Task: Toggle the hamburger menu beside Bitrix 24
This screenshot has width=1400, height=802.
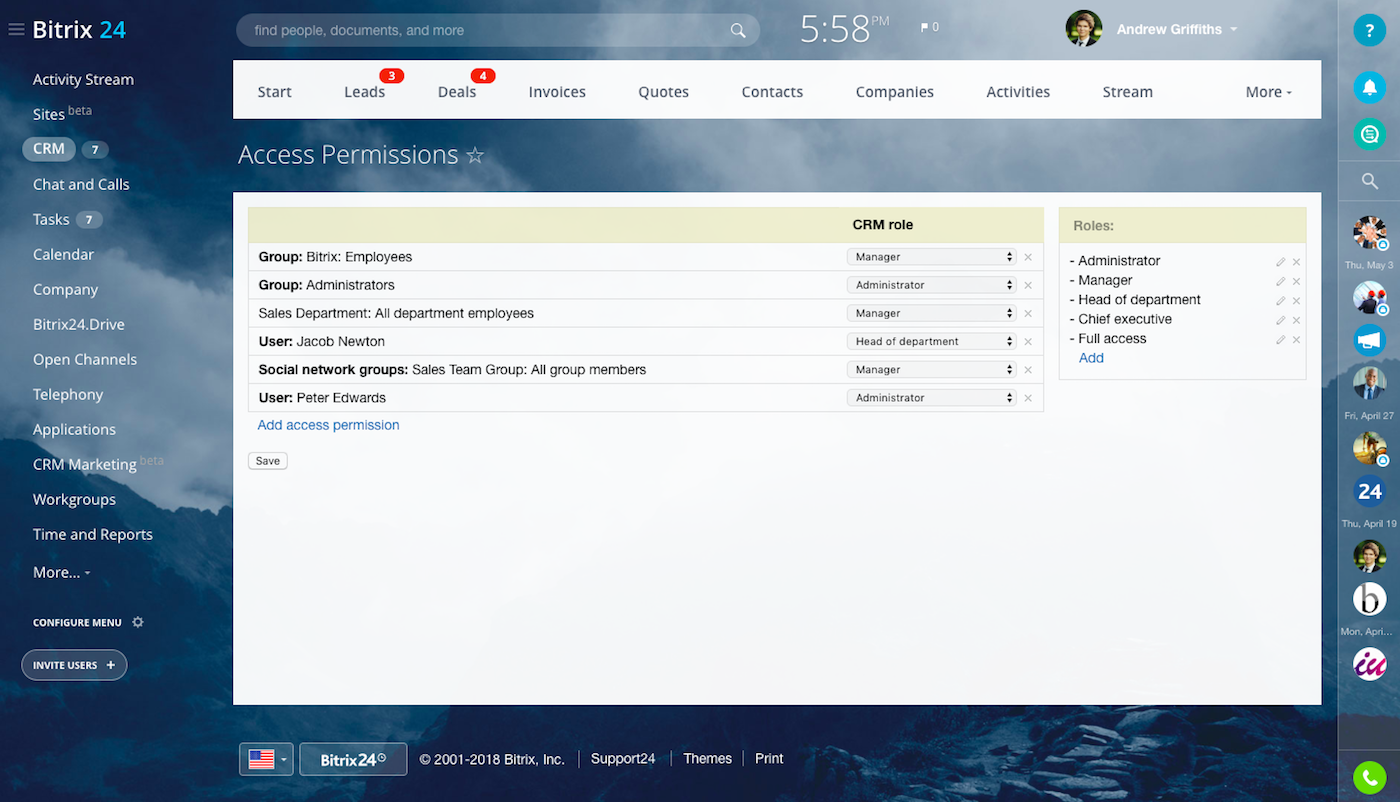Action: [x=16, y=30]
